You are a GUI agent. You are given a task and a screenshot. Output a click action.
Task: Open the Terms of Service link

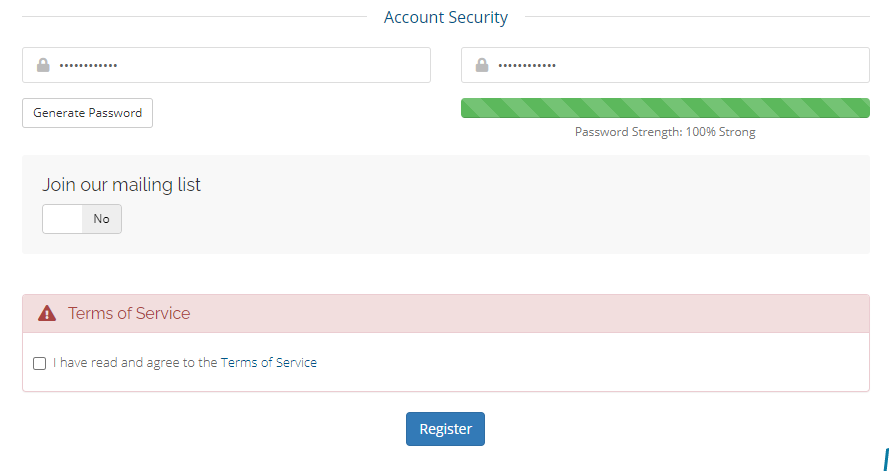click(x=269, y=363)
